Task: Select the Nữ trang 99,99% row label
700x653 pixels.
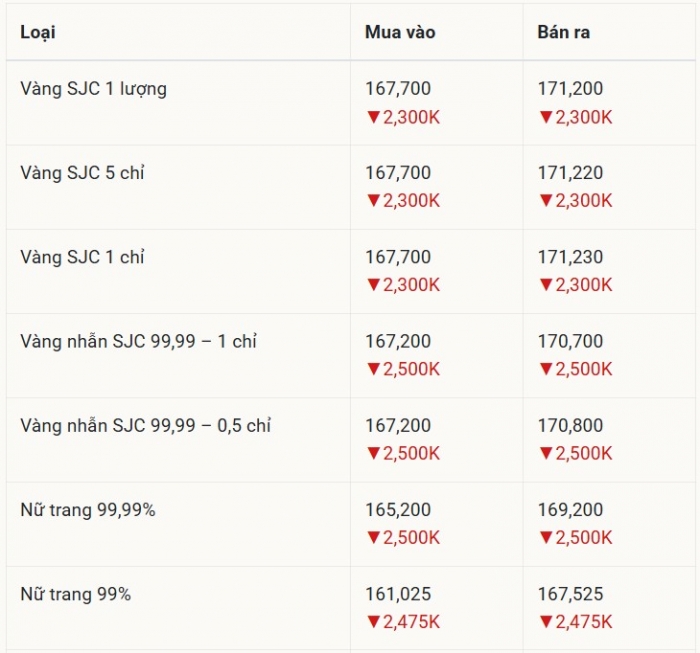Action: pyautogui.click(x=87, y=510)
